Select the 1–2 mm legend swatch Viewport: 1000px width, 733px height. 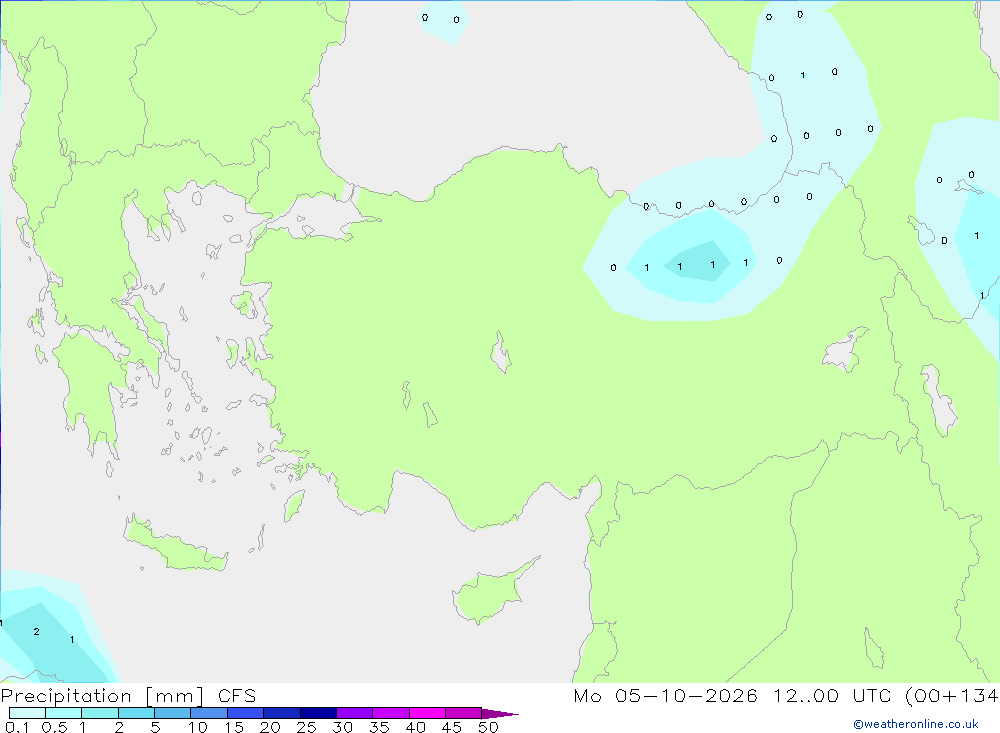[x=100, y=713]
